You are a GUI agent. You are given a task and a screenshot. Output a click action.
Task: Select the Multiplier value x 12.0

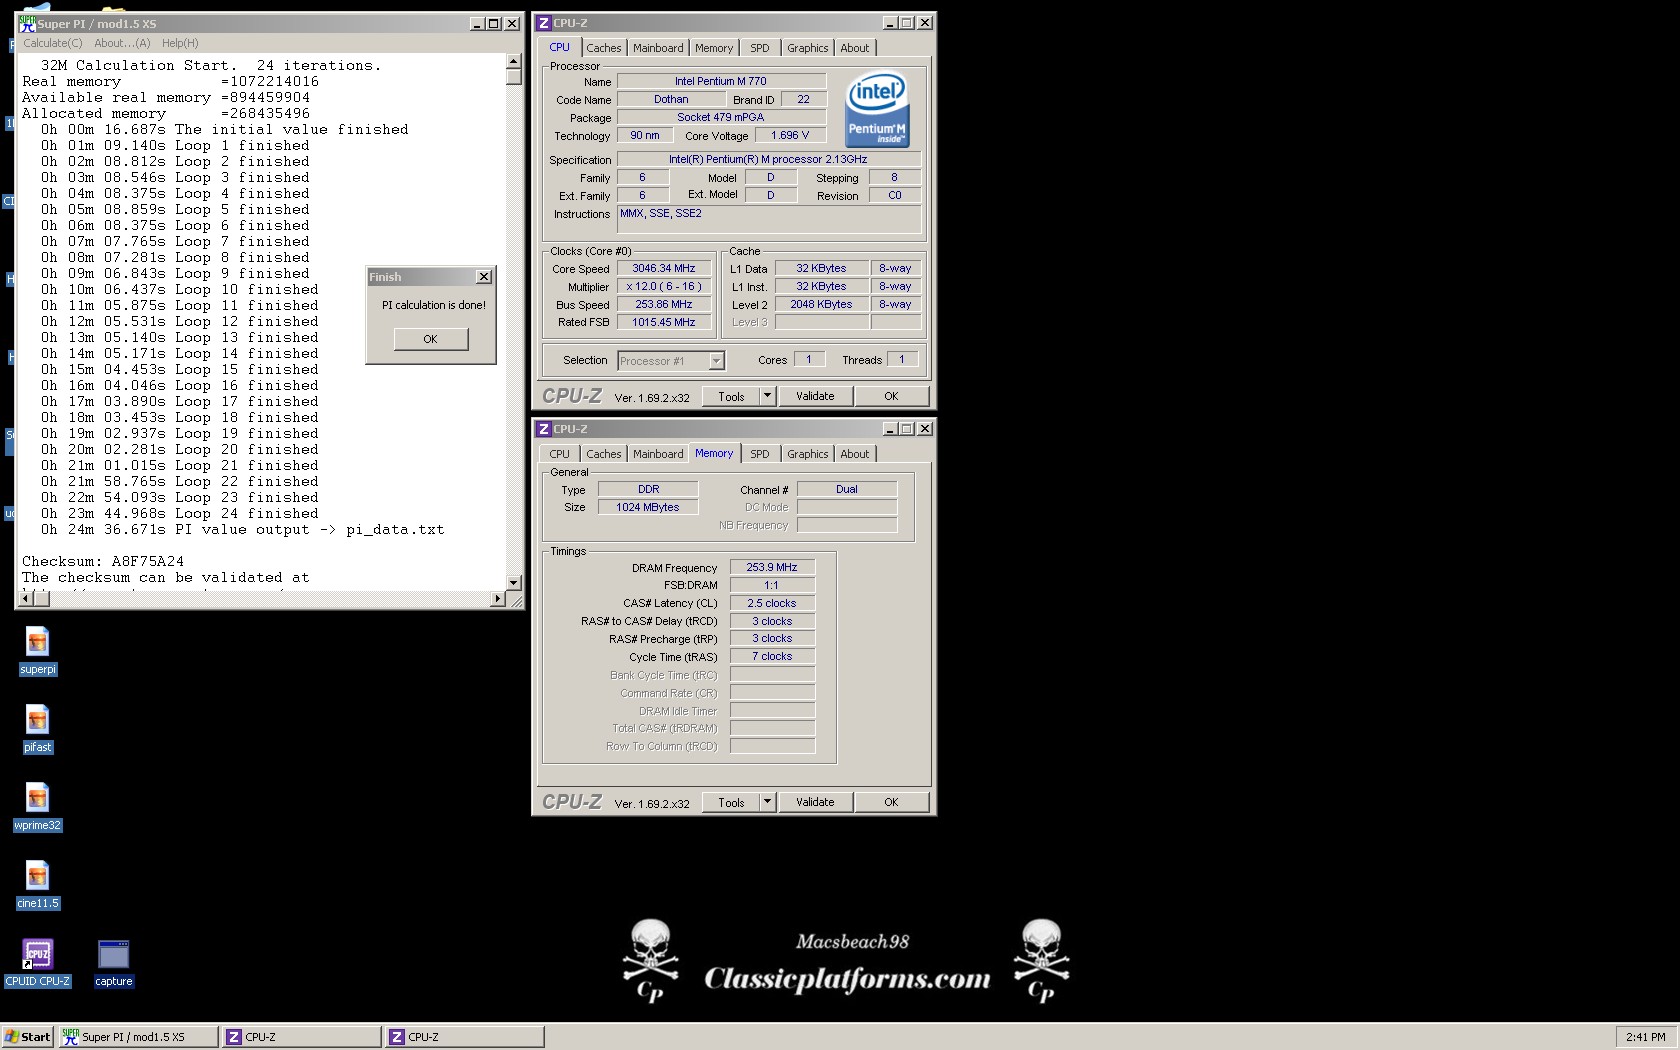point(664,286)
